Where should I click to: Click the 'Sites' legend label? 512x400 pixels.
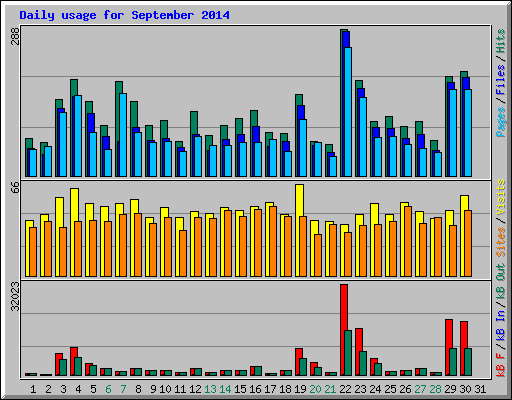tap(501, 242)
